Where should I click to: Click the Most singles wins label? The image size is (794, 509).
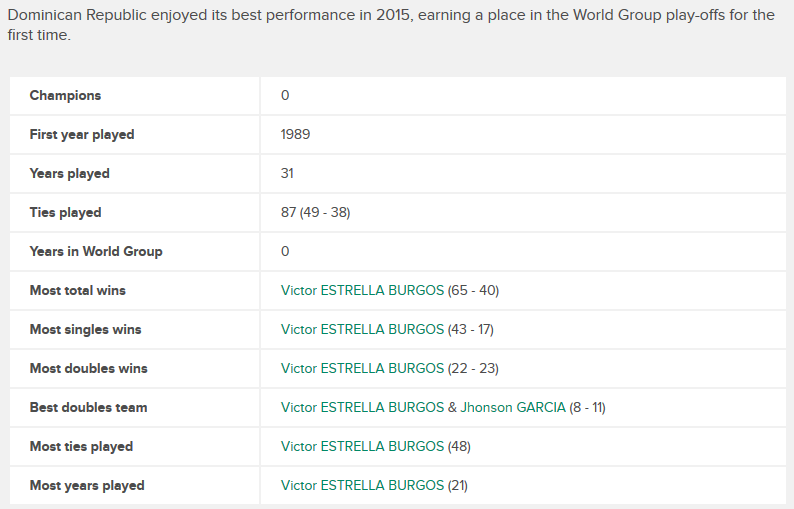(85, 329)
